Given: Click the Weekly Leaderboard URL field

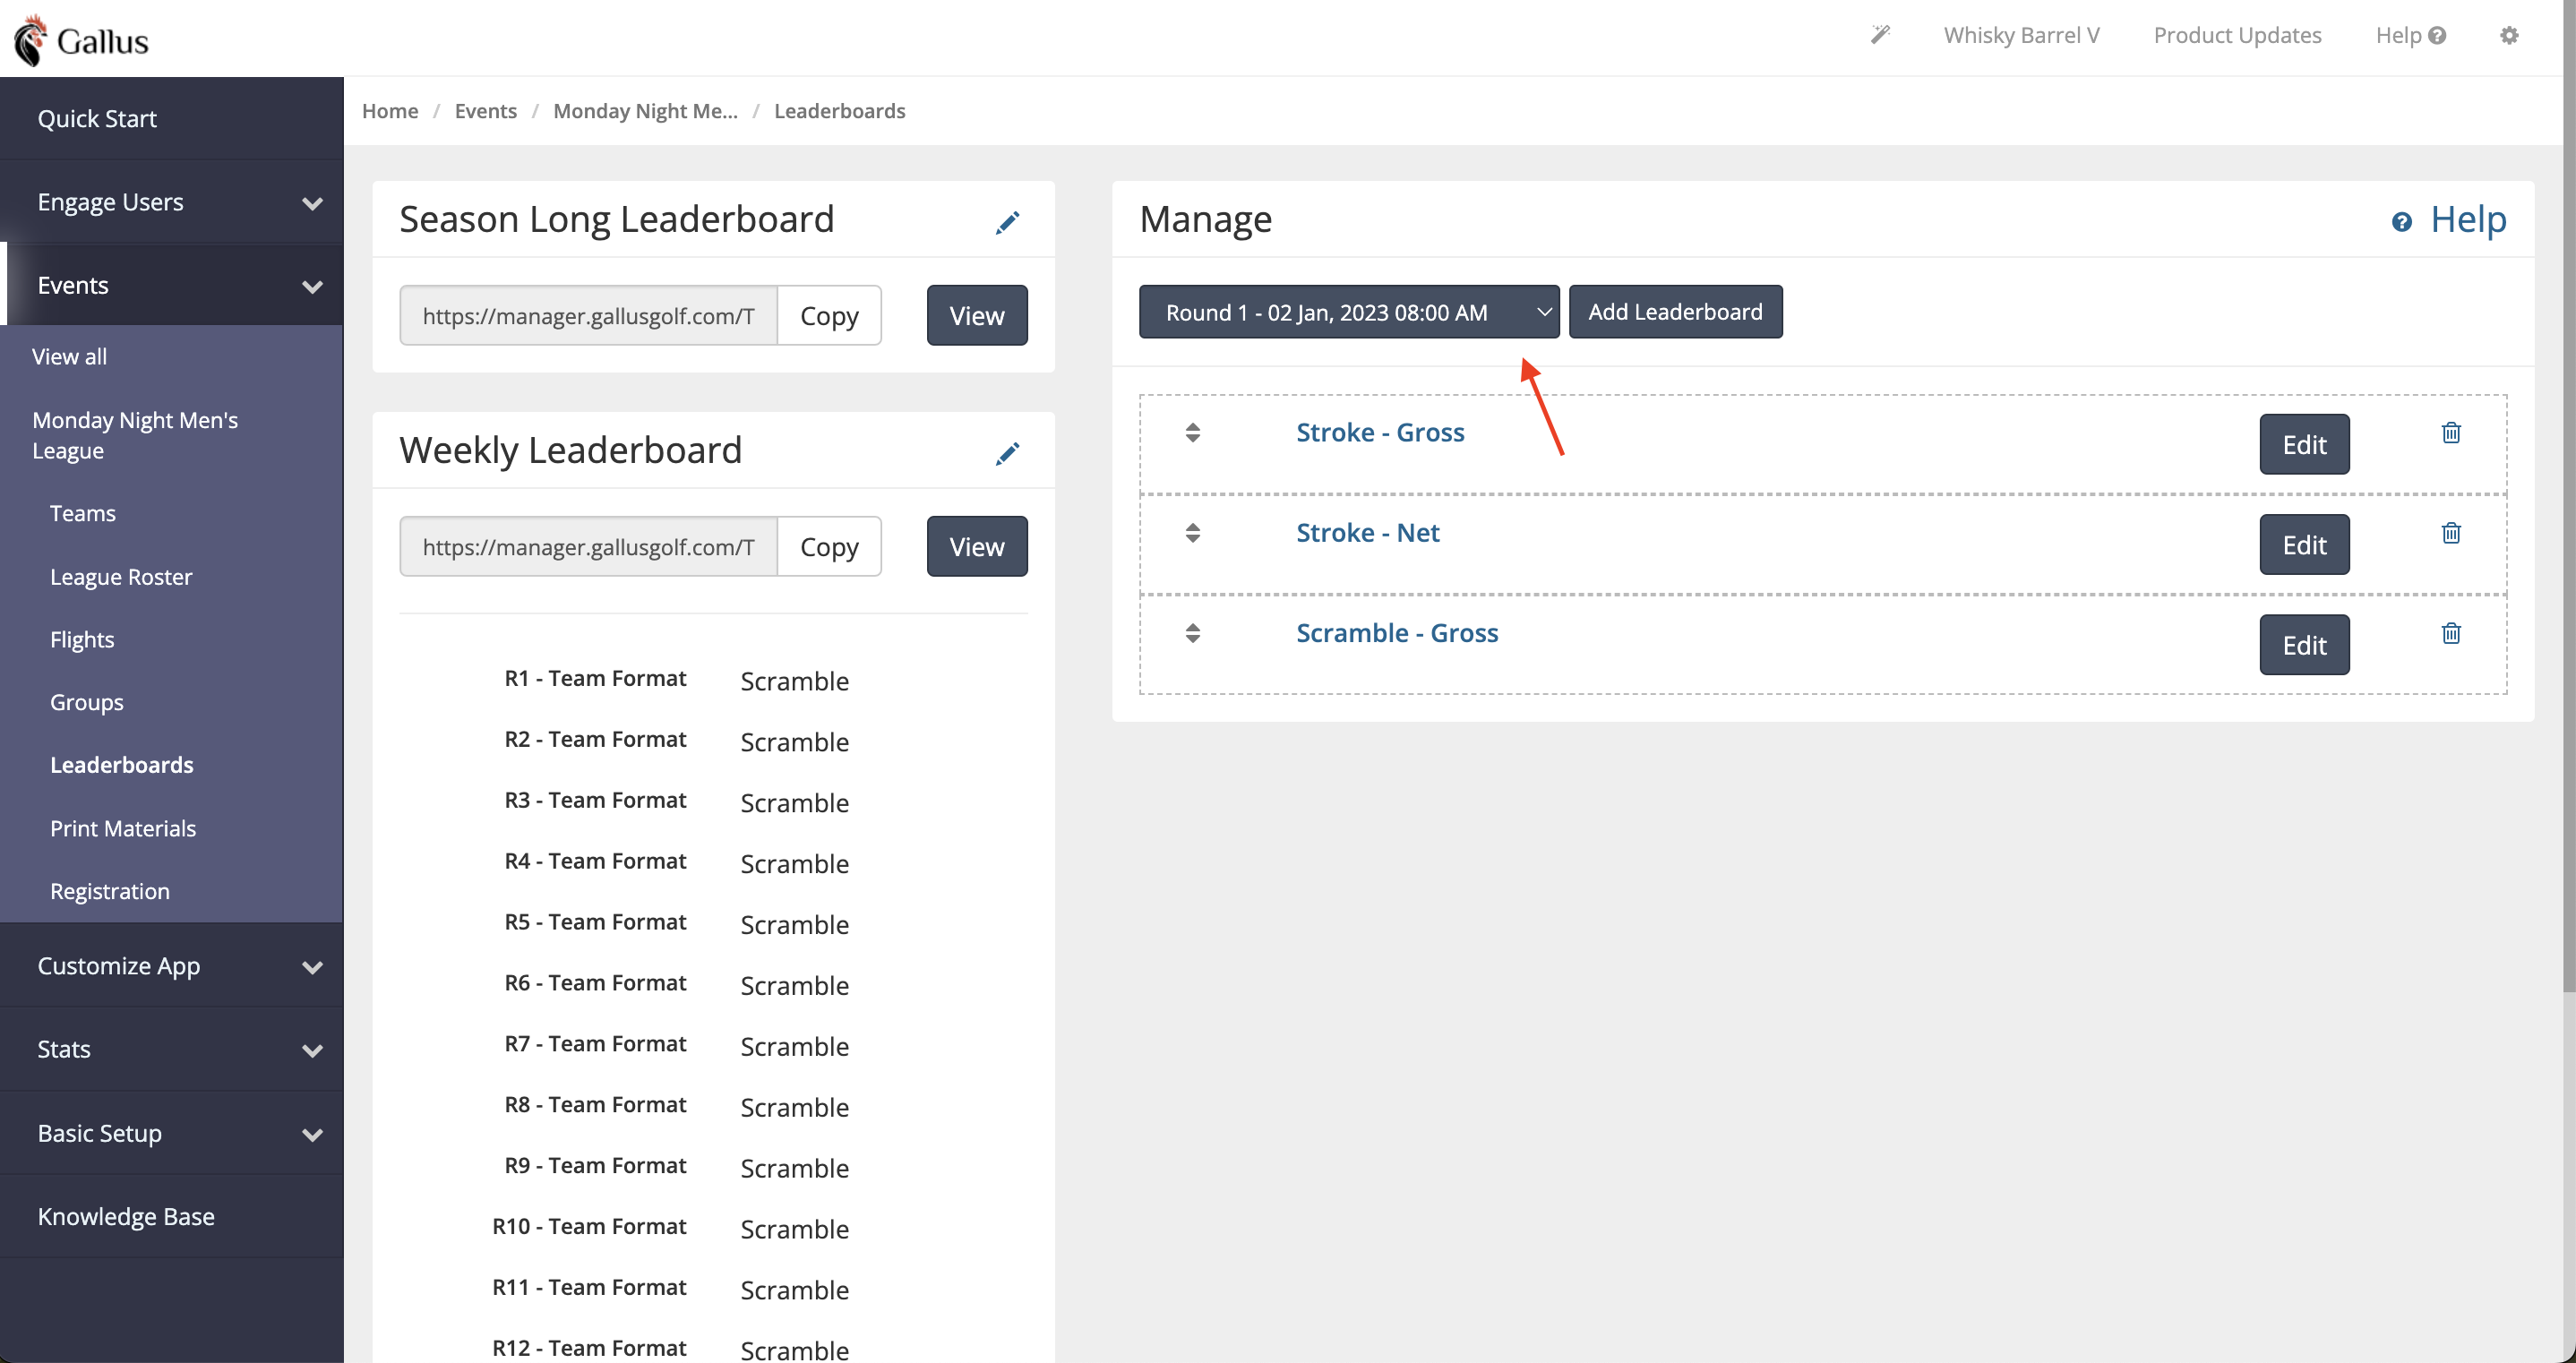Looking at the screenshot, I should pos(588,547).
